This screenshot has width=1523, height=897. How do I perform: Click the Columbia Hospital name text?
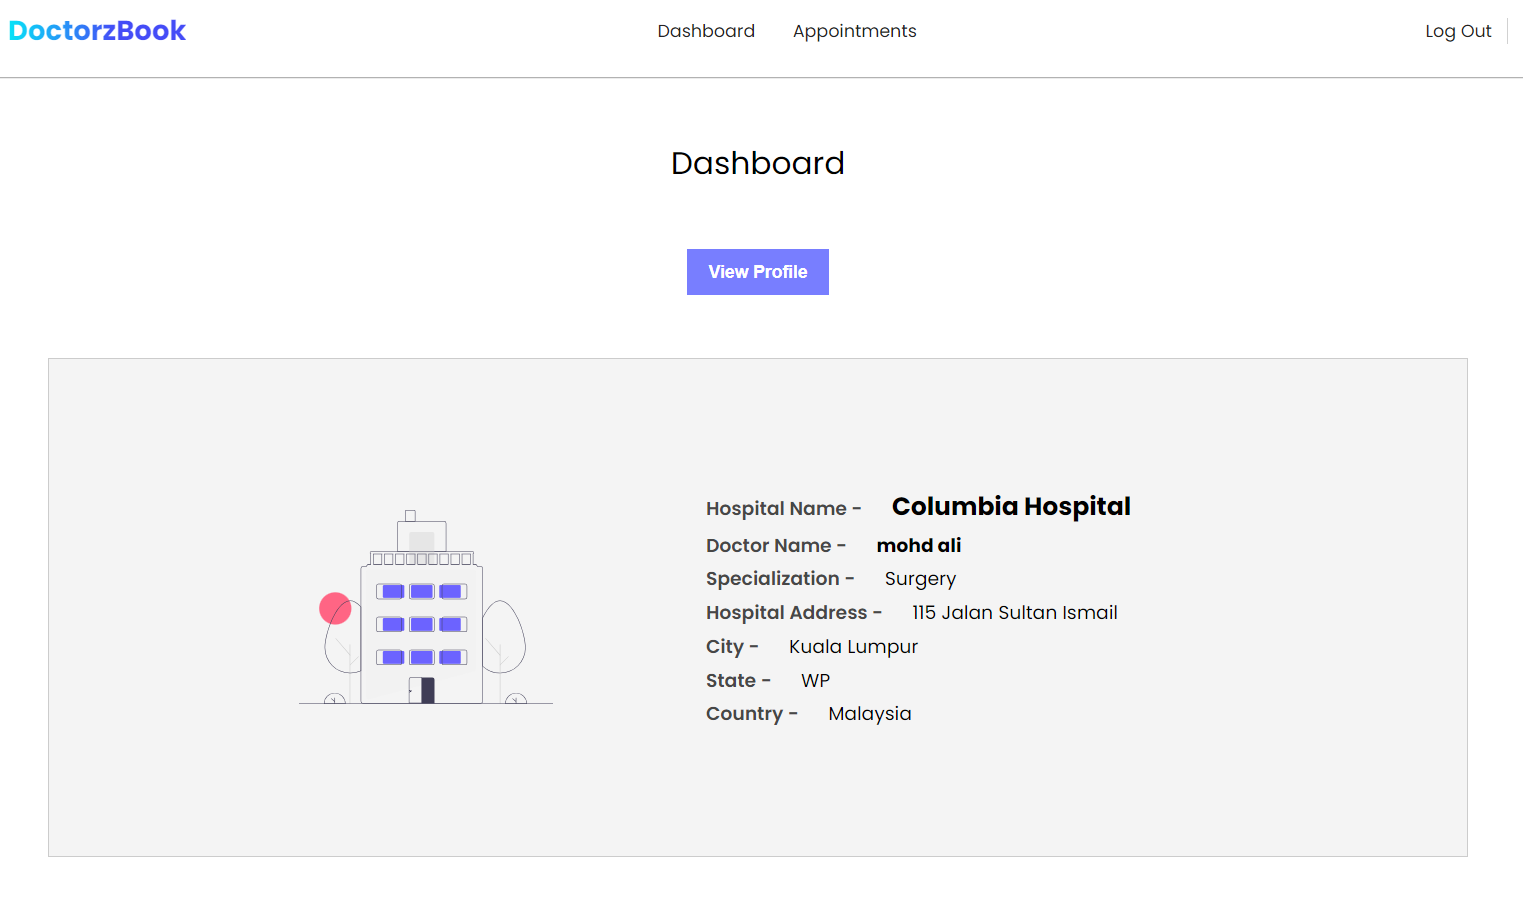click(1011, 507)
